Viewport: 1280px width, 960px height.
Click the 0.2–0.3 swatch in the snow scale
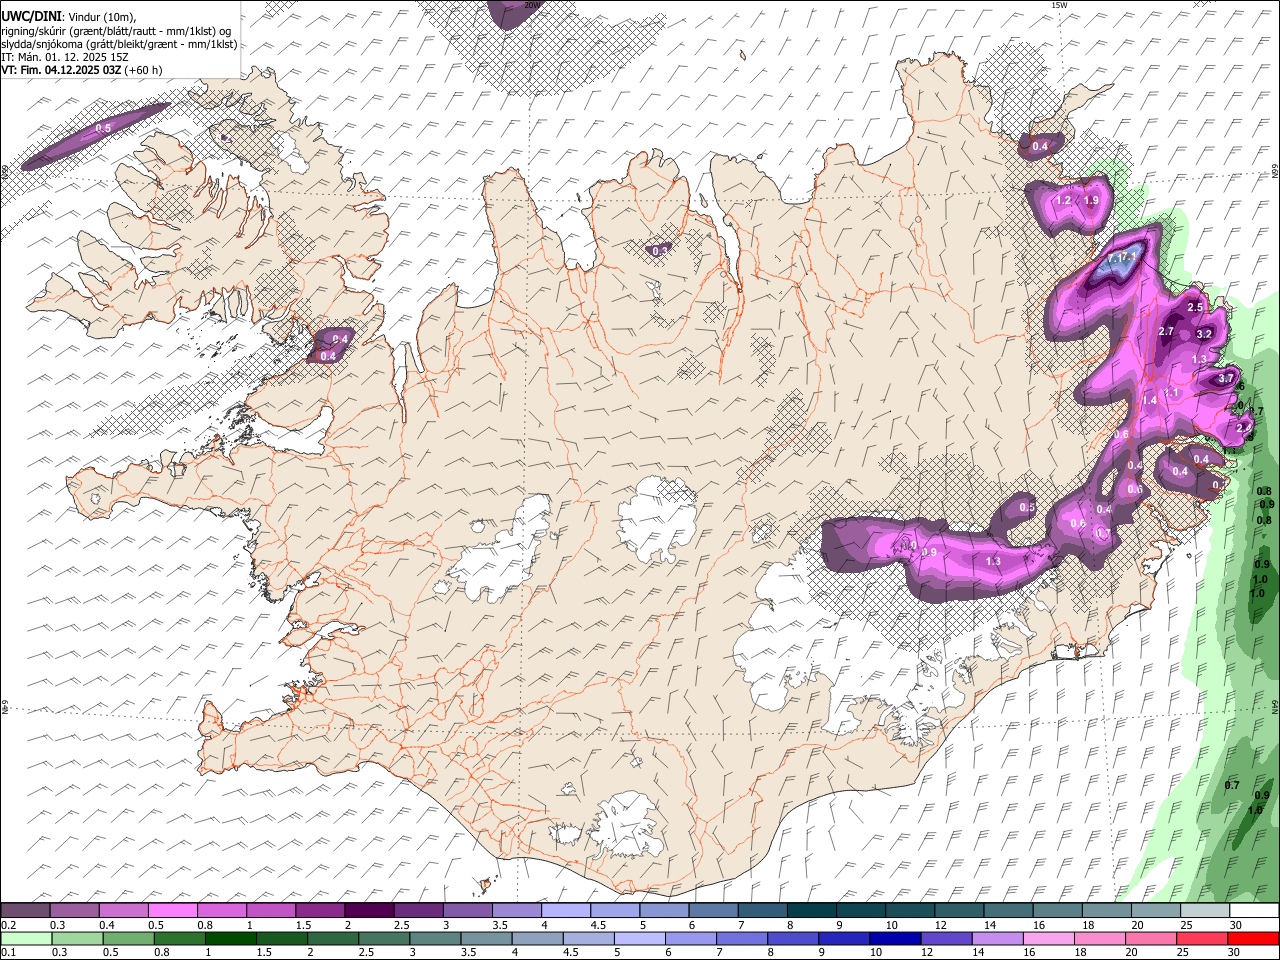tap(26, 911)
